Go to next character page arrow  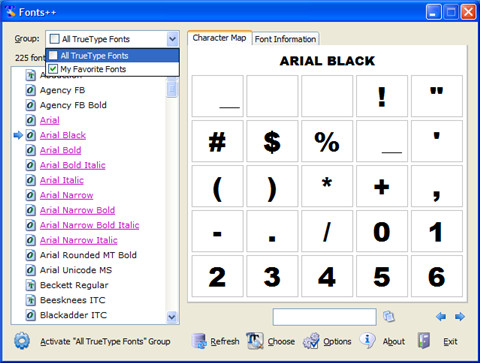click(x=460, y=316)
